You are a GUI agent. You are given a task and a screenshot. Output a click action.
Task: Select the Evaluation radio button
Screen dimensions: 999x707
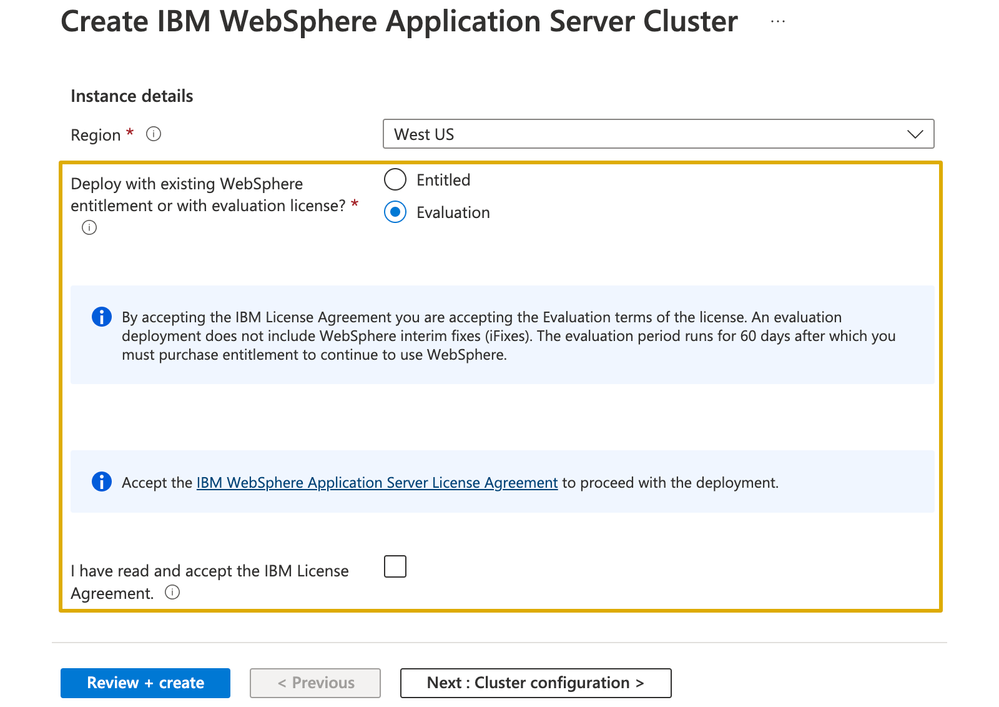pos(395,212)
